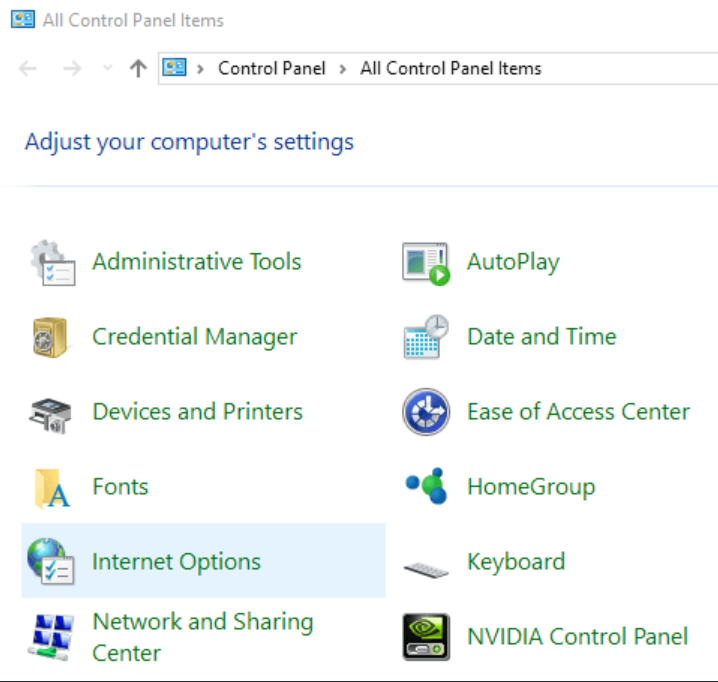This screenshot has height=682, width=718.
Task: Go back using the Back arrow
Action: pos(28,69)
